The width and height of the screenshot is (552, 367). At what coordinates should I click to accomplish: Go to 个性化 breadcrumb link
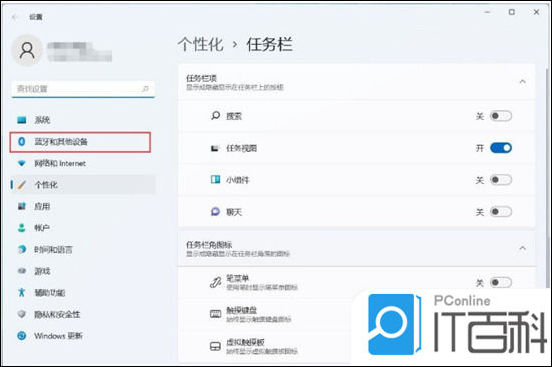click(x=200, y=45)
